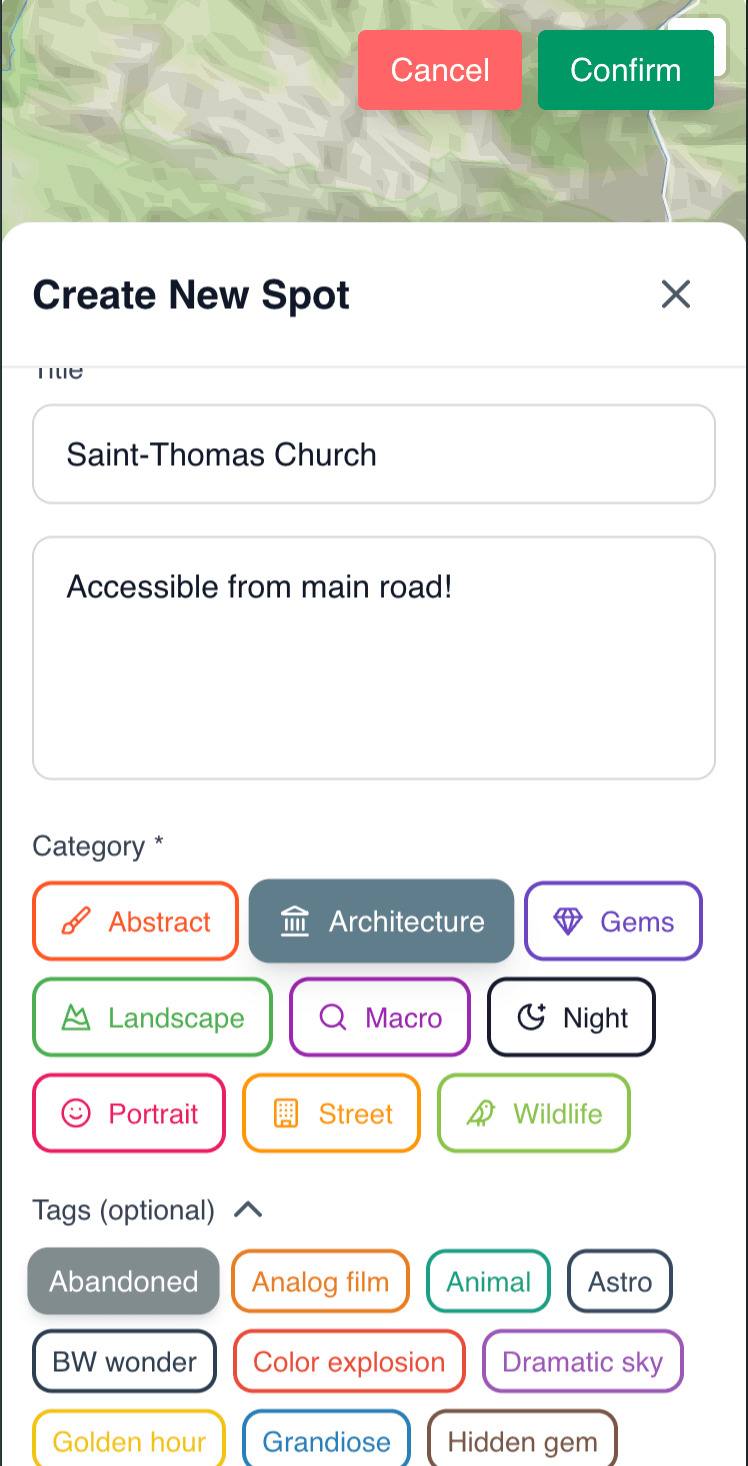Click the title field containing Saint-Thomas Church
The height and width of the screenshot is (1466, 748).
tap(373, 454)
